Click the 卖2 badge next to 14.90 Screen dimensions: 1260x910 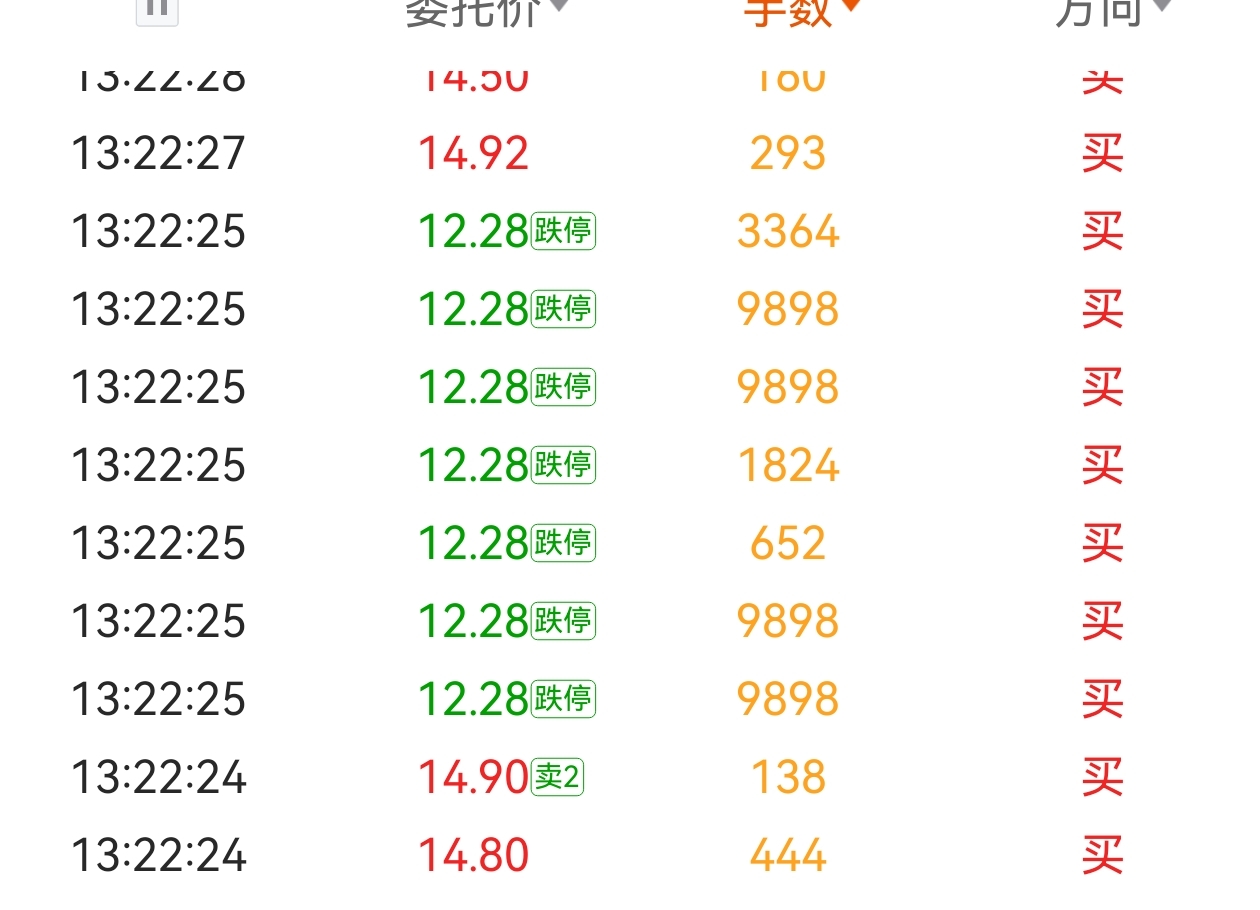(x=558, y=777)
